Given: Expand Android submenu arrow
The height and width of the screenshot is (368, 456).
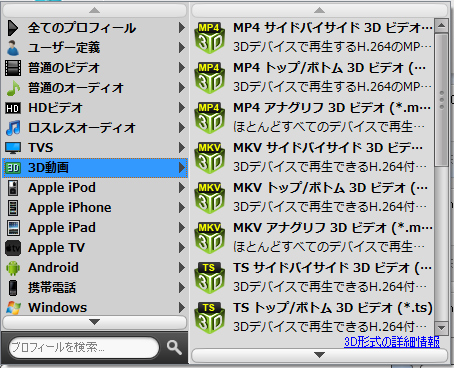Looking at the screenshot, I should pyautogui.click(x=181, y=268).
